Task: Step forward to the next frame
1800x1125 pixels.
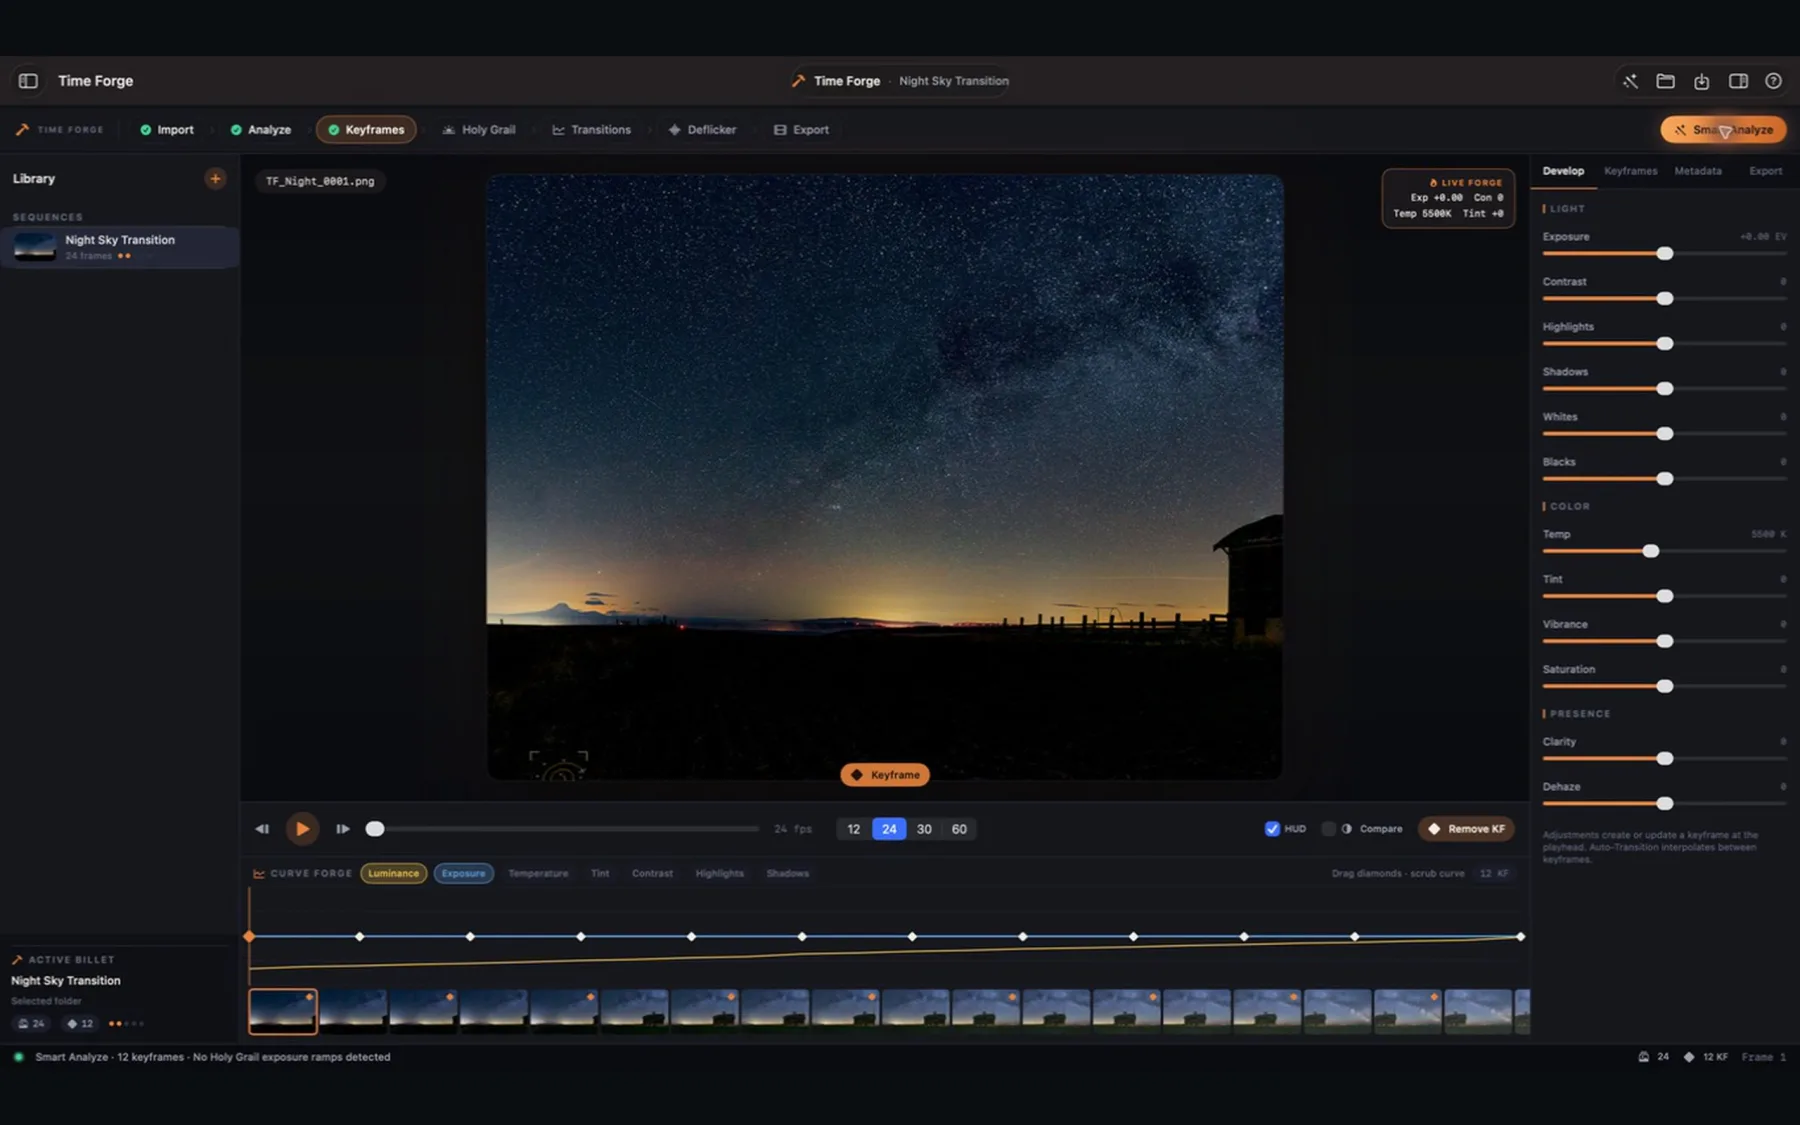Action: coord(343,829)
